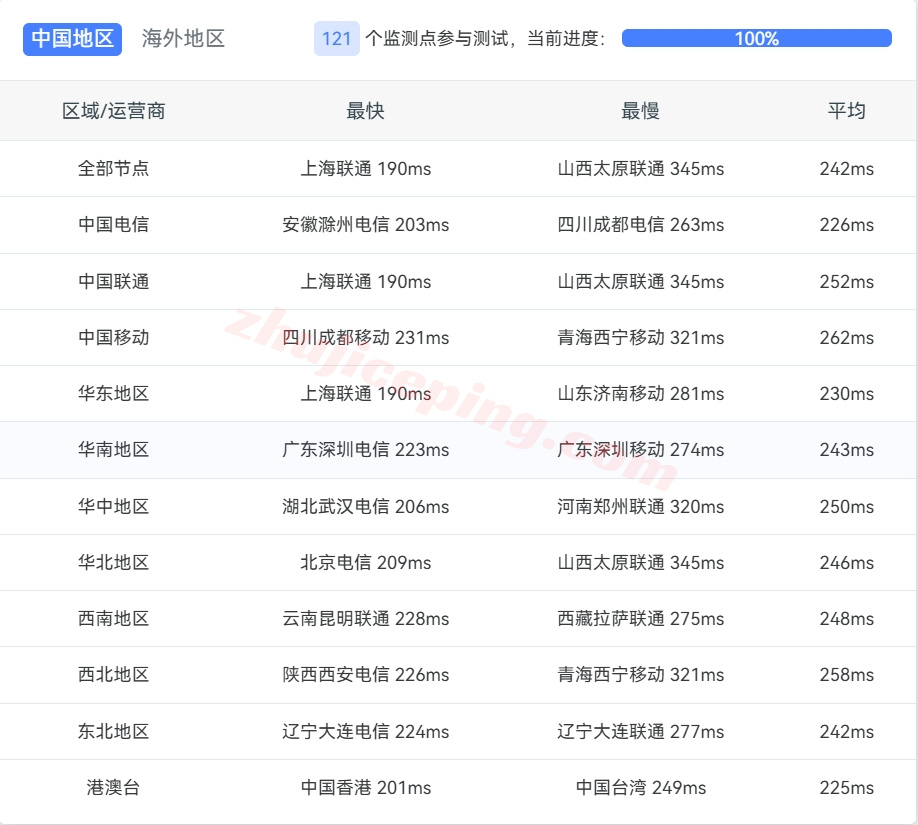Click the 121 monitoring points badge
This screenshot has height=825, width=918.
click(337, 39)
